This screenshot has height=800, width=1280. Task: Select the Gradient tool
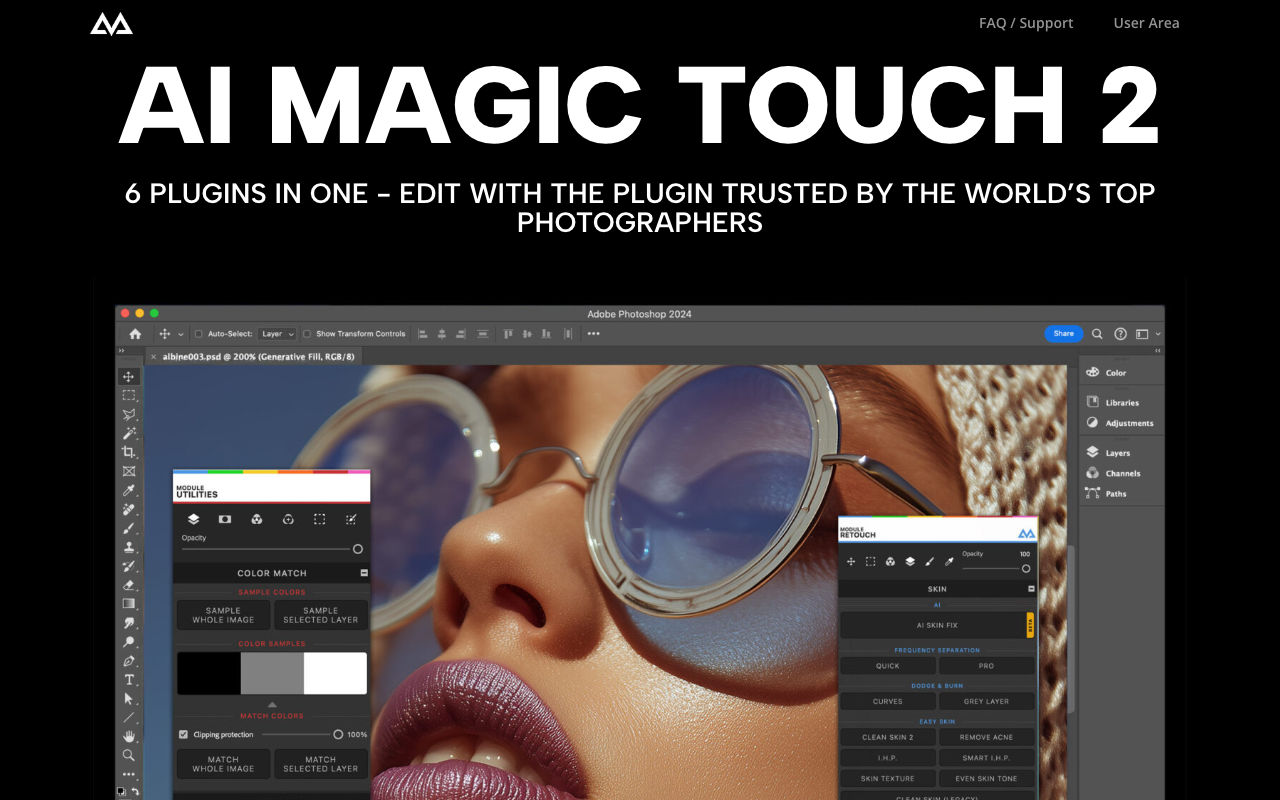coord(129,604)
